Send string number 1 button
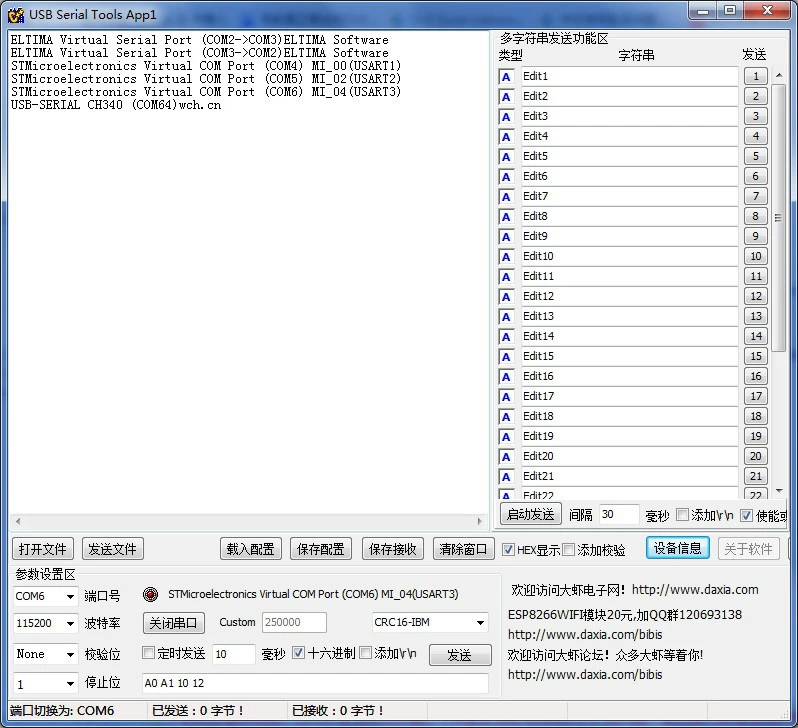 [x=756, y=76]
